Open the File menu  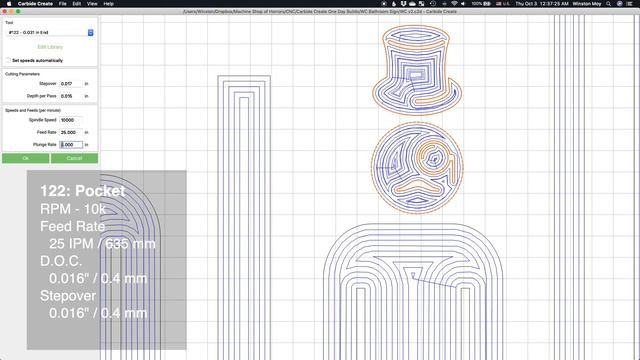[x=62, y=3]
